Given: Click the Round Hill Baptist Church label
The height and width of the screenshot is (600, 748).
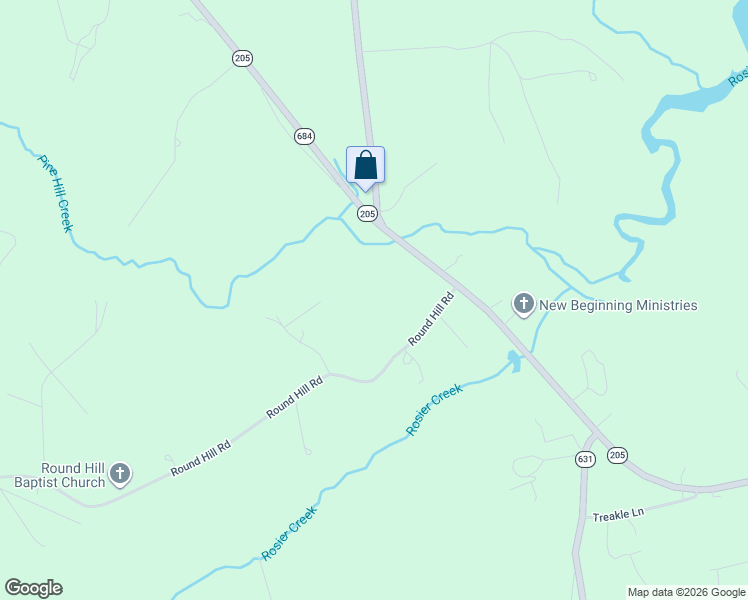Looking at the screenshot, I should coord(60,475).
